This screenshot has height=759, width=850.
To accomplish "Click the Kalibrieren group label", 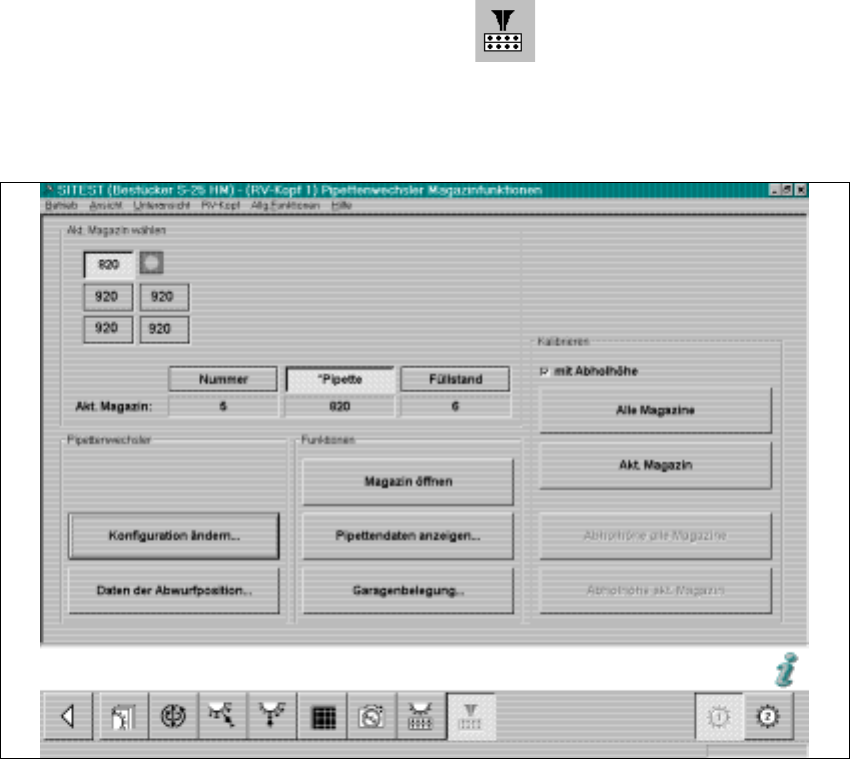I will [x=563, y=342].
